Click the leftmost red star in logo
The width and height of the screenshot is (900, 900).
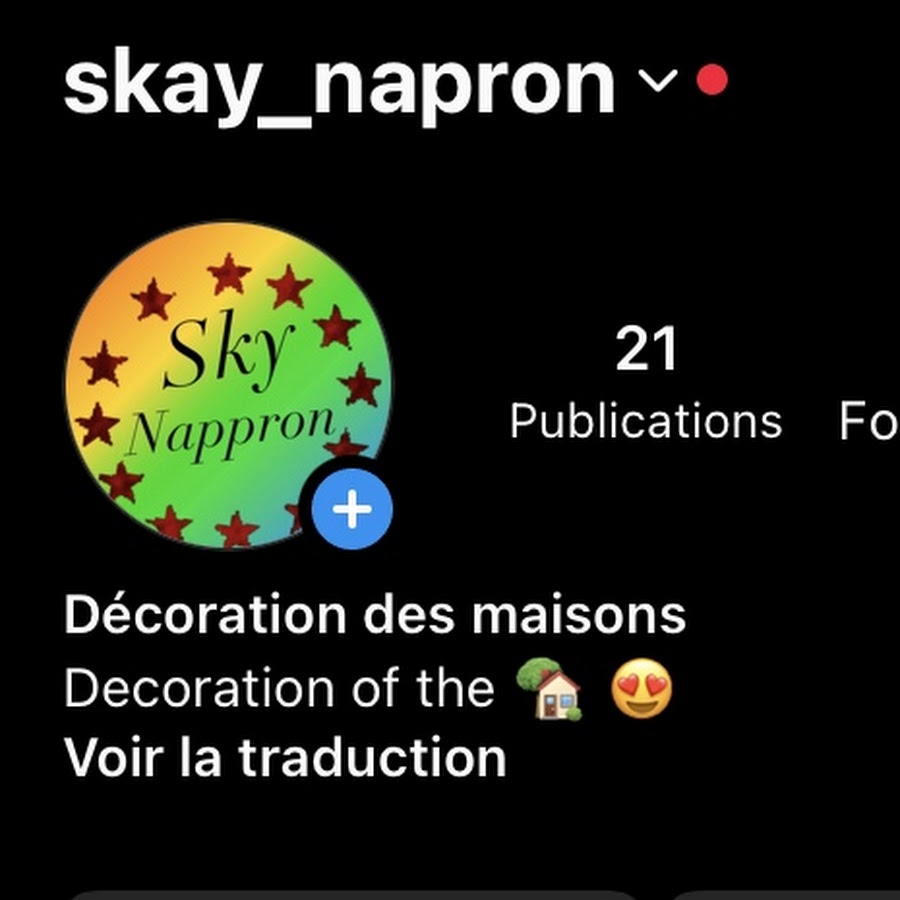tap(98, 425)
